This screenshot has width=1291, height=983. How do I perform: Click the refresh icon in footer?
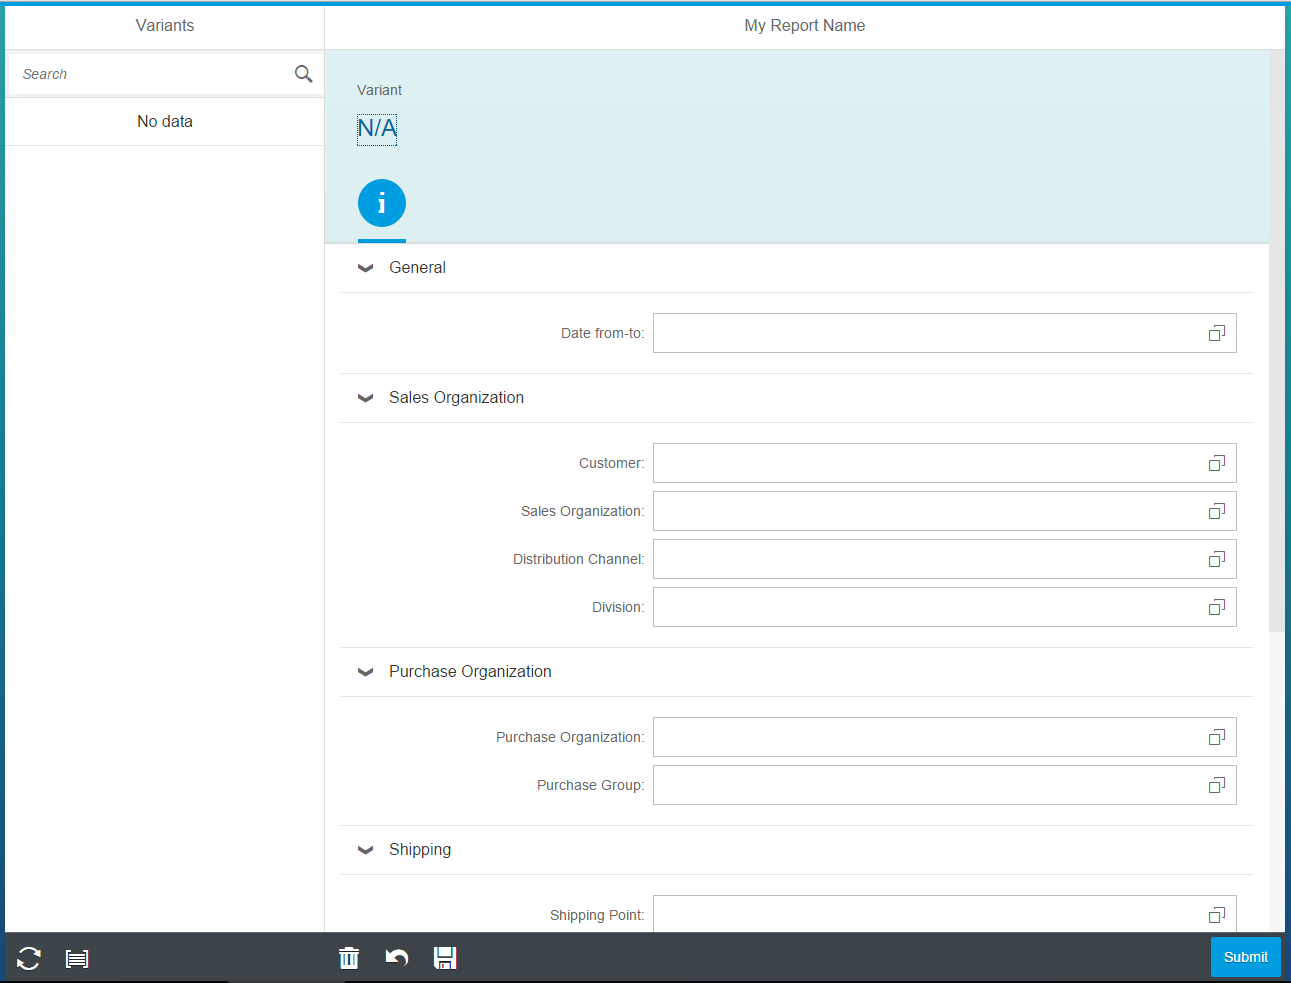[29, 958]
